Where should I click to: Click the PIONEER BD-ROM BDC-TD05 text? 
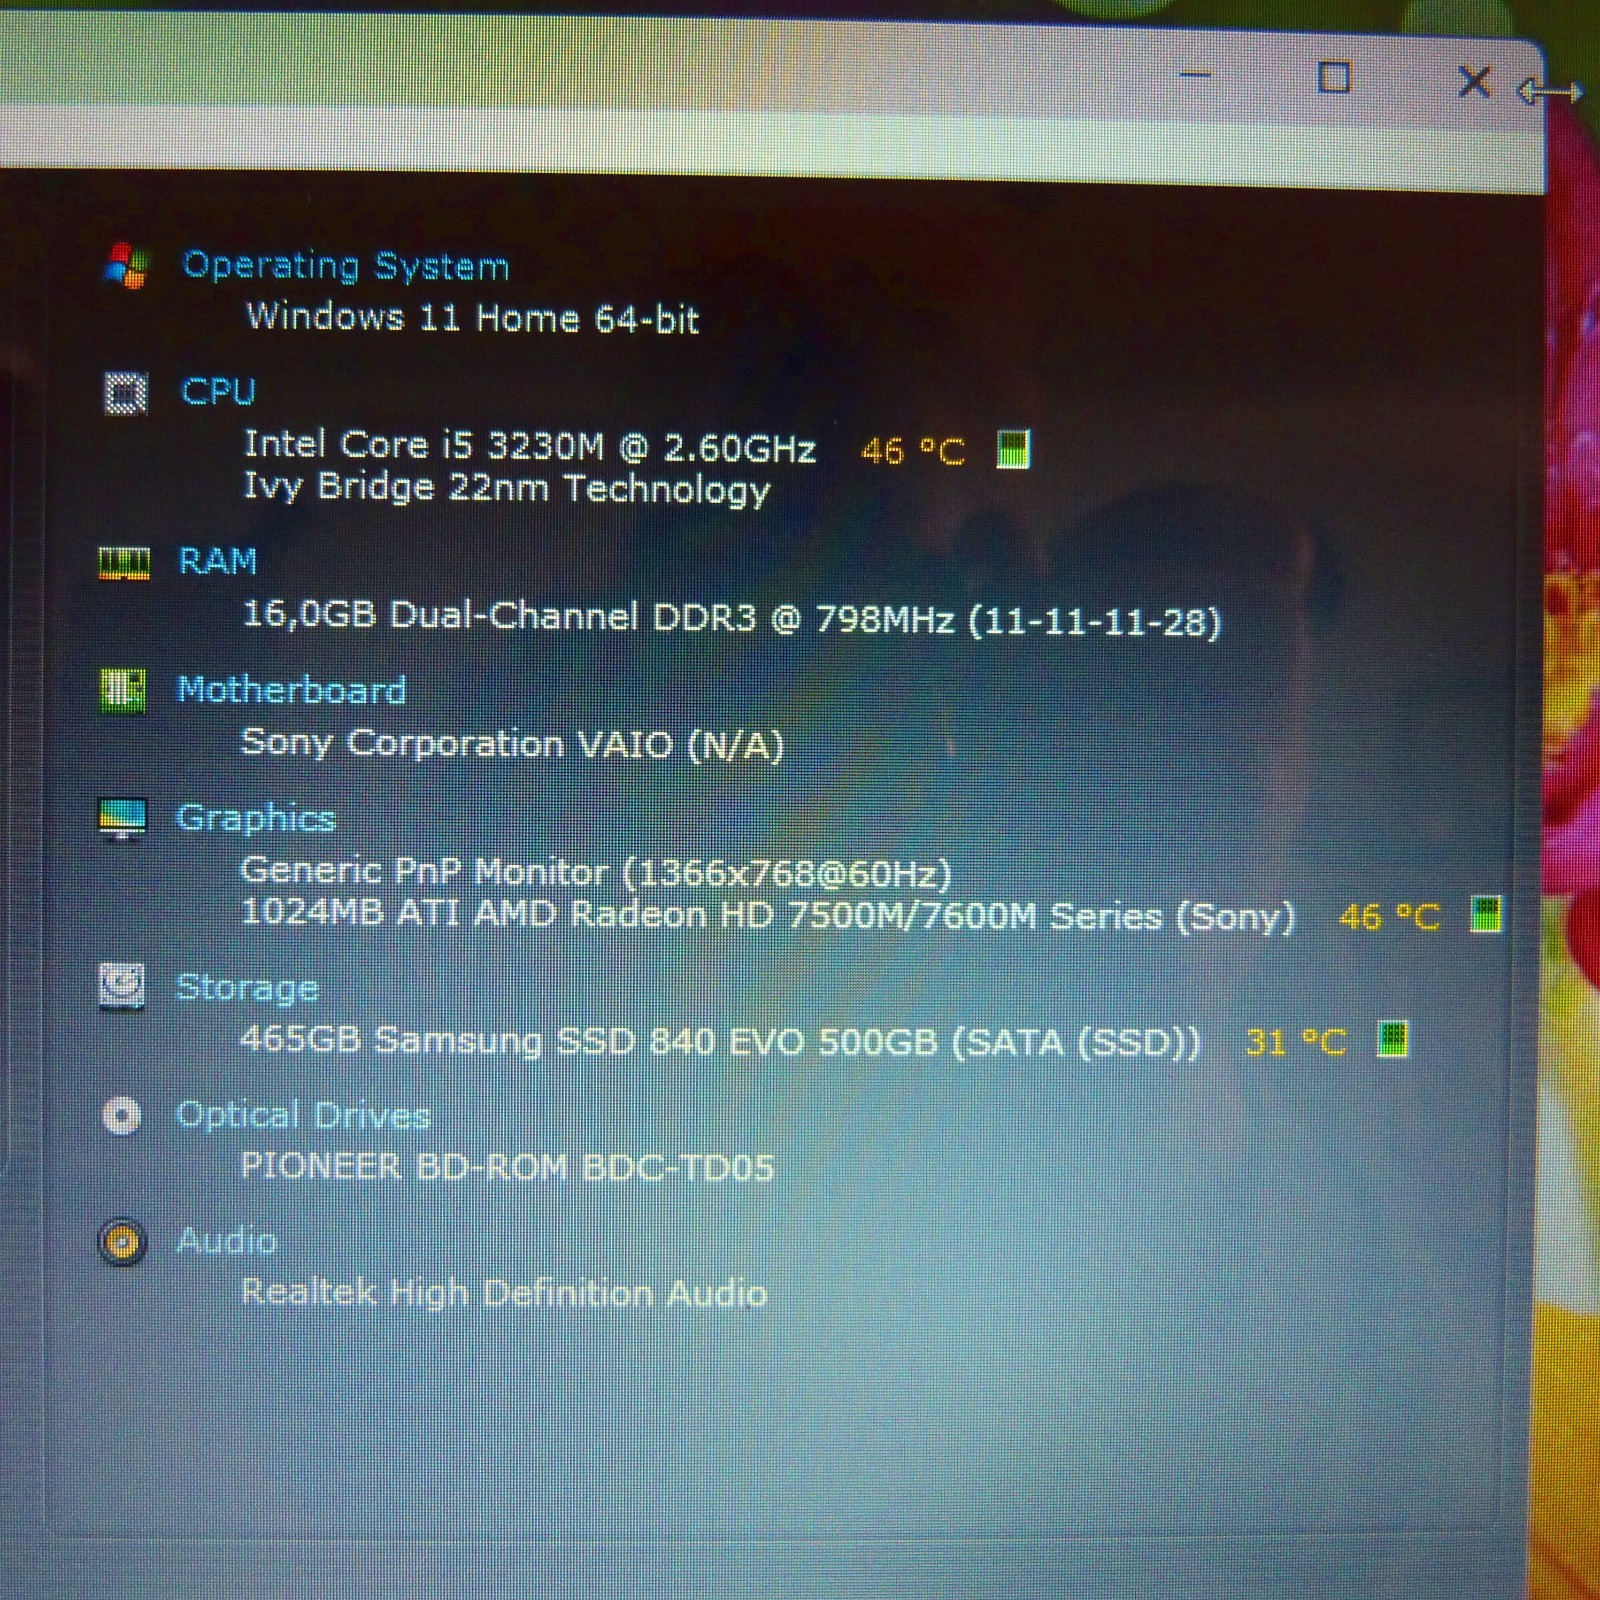click(x=507, y=1167)
